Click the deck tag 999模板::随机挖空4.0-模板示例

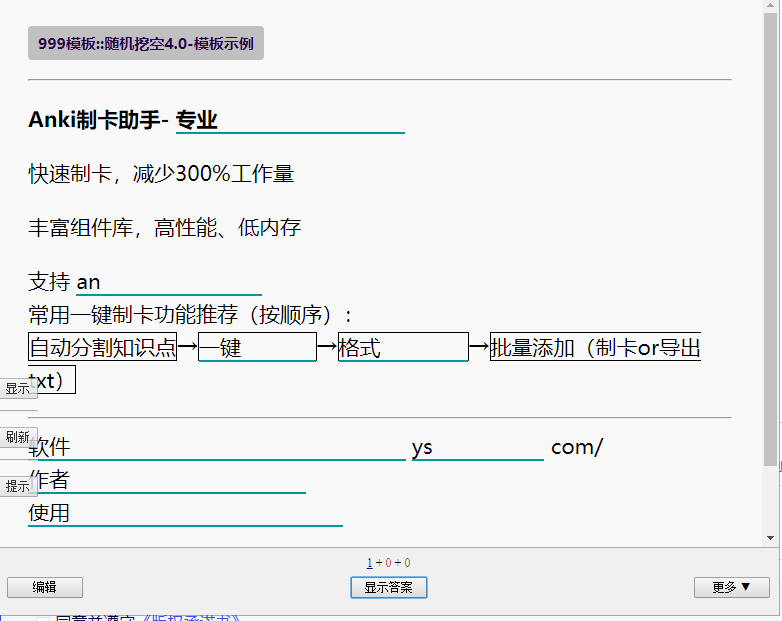coord(146,43)
